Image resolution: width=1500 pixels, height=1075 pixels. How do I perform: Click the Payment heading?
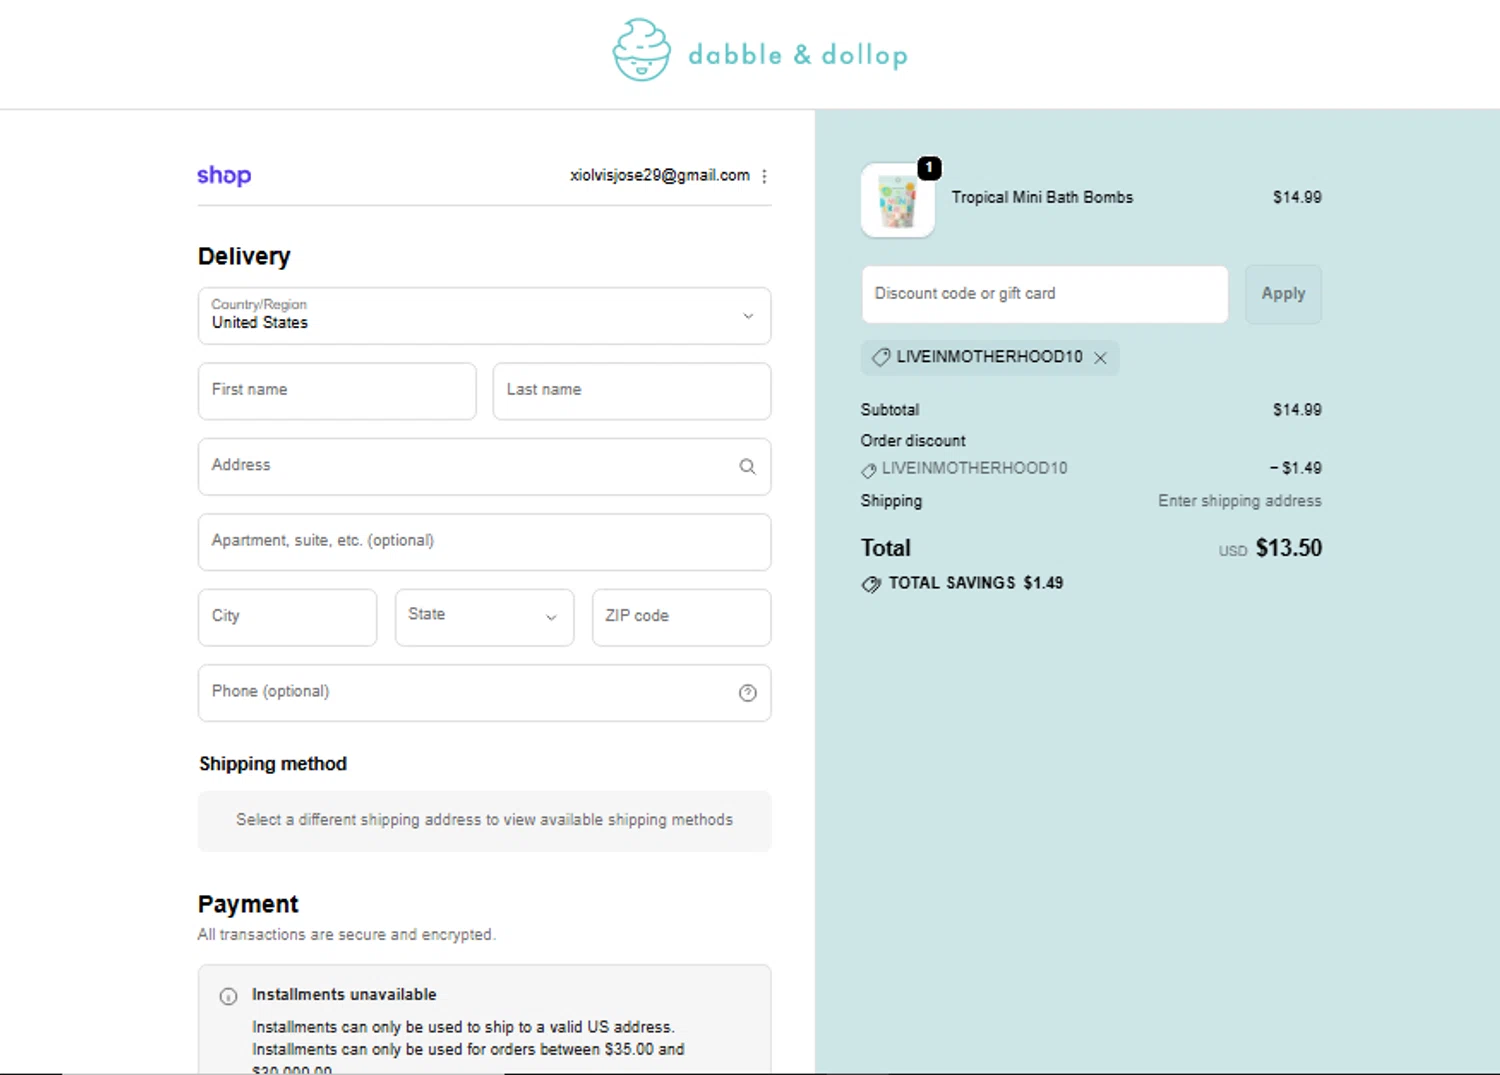tap(248, 904)
